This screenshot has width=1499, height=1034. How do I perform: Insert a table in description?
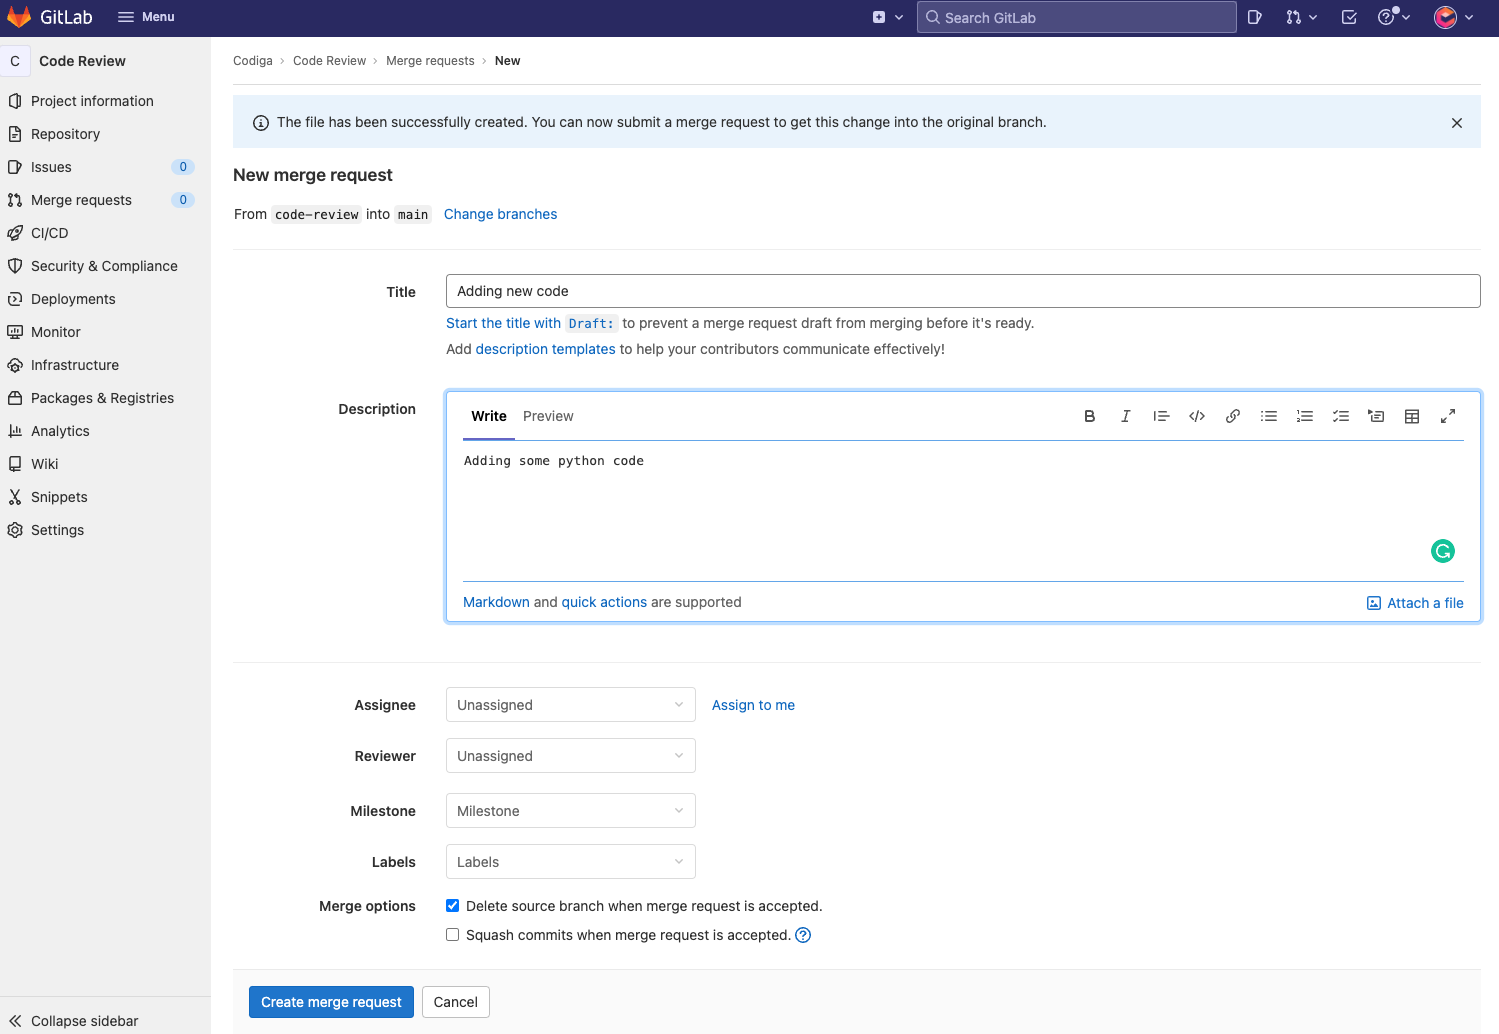coord(1412,416)
